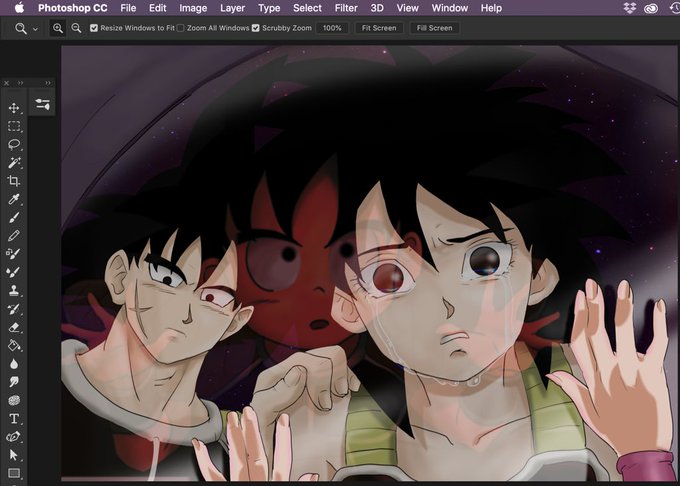
Task: Open the Select menu
Action: tap(307, 8)
